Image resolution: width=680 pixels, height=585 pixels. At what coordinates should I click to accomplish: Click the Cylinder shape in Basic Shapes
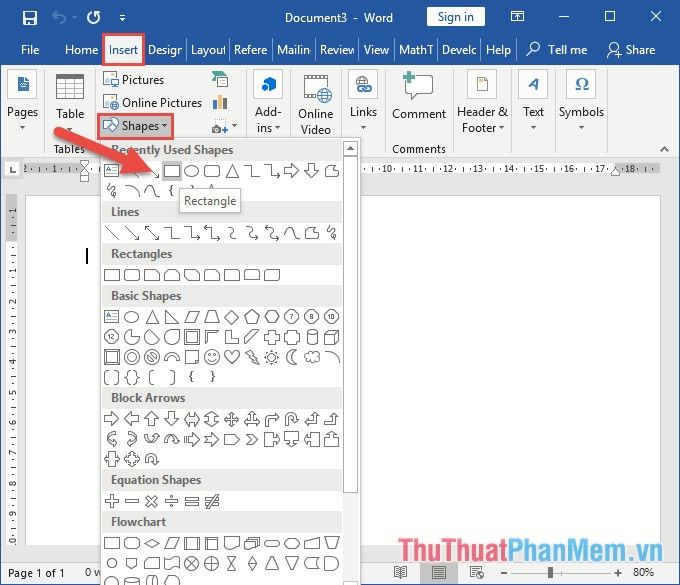pos(312,337)
